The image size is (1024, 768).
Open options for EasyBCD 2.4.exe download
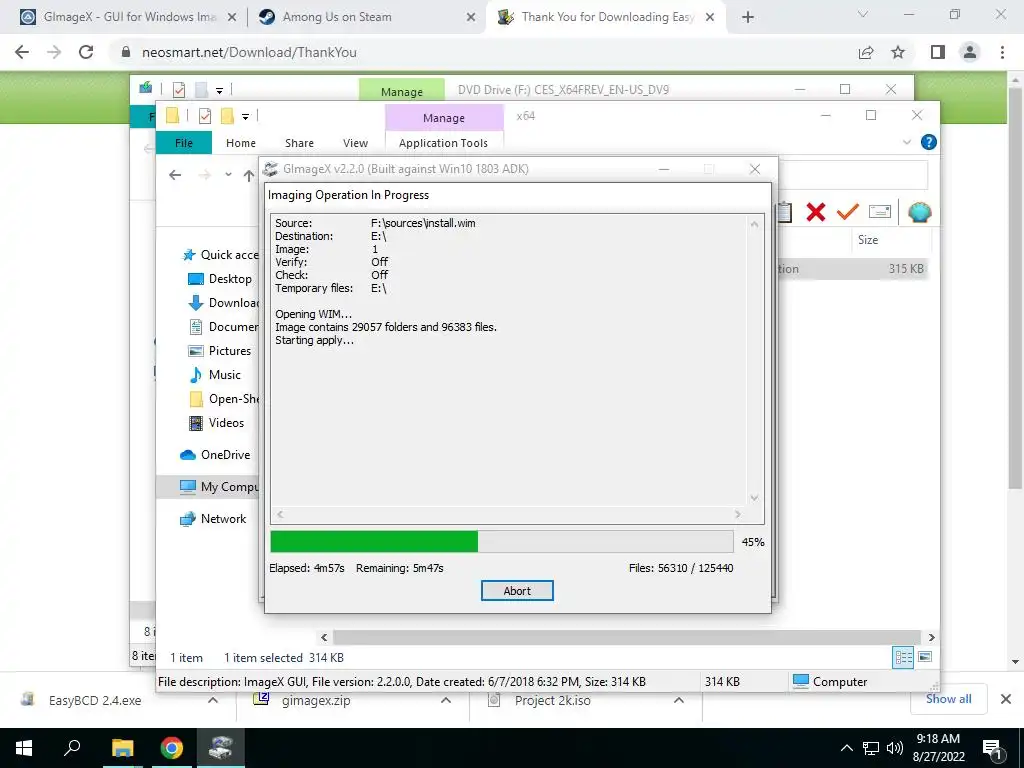coord(213,700)
